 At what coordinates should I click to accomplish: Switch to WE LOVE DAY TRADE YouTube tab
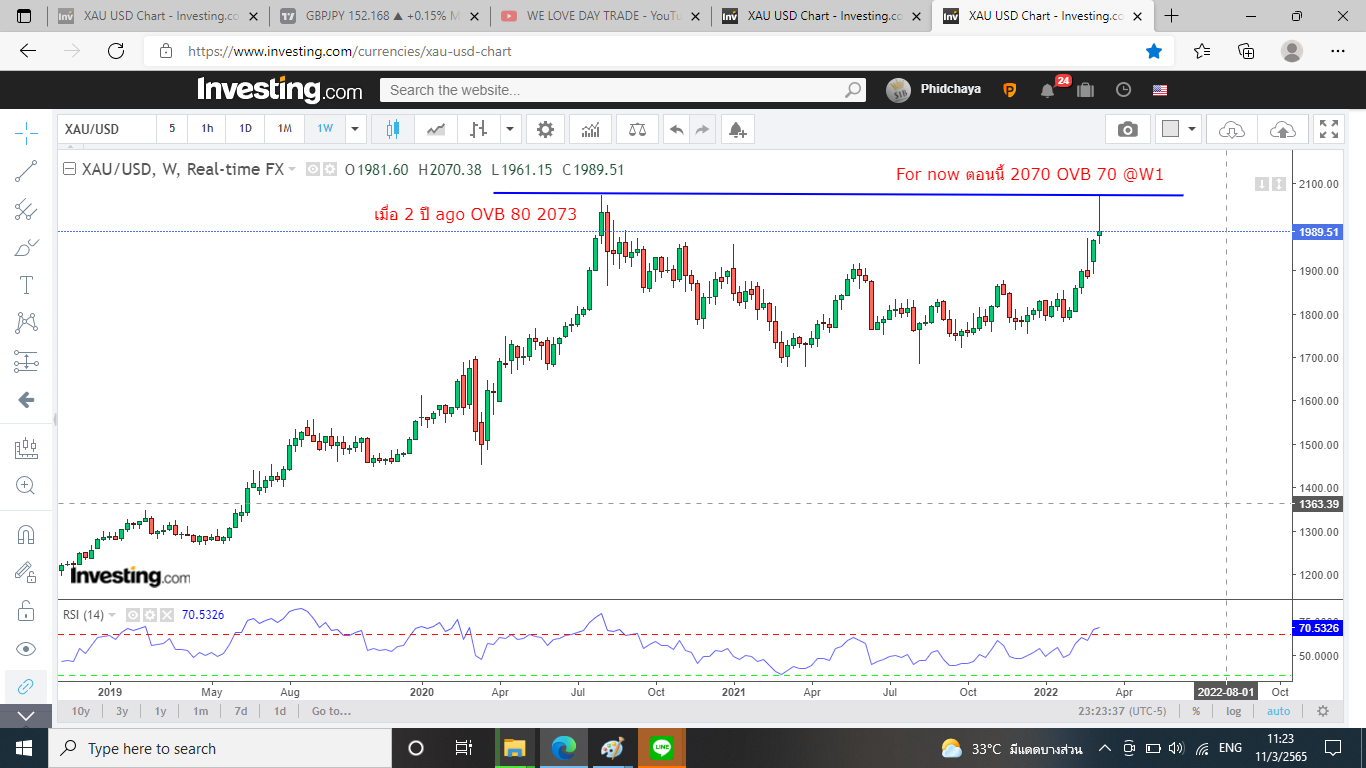click(599, 16)
